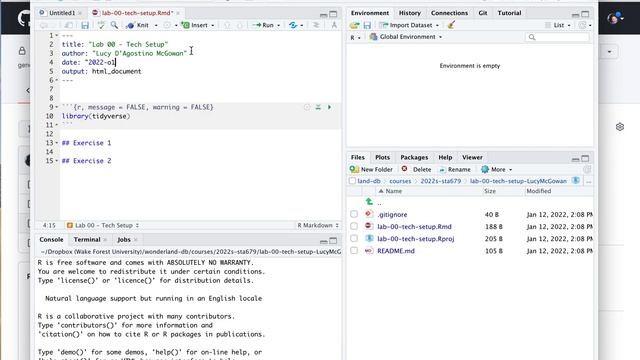Screen dimensions: 640x360
Task: Clear environment objects with broom icon
Action: coord(451,25)
